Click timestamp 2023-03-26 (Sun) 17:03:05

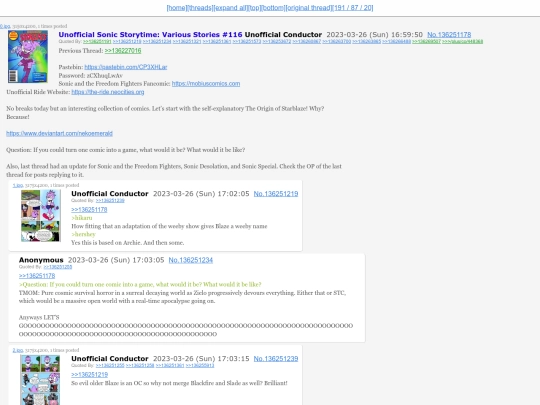pos(116,260)
